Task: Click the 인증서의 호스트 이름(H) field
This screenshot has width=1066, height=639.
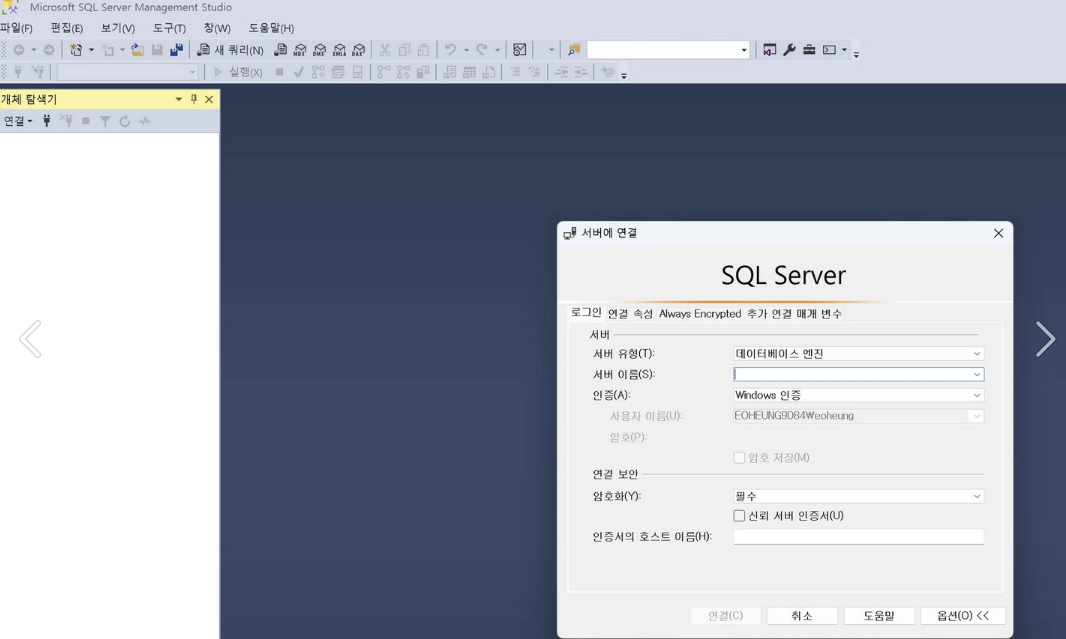Action: coord(858,536)
